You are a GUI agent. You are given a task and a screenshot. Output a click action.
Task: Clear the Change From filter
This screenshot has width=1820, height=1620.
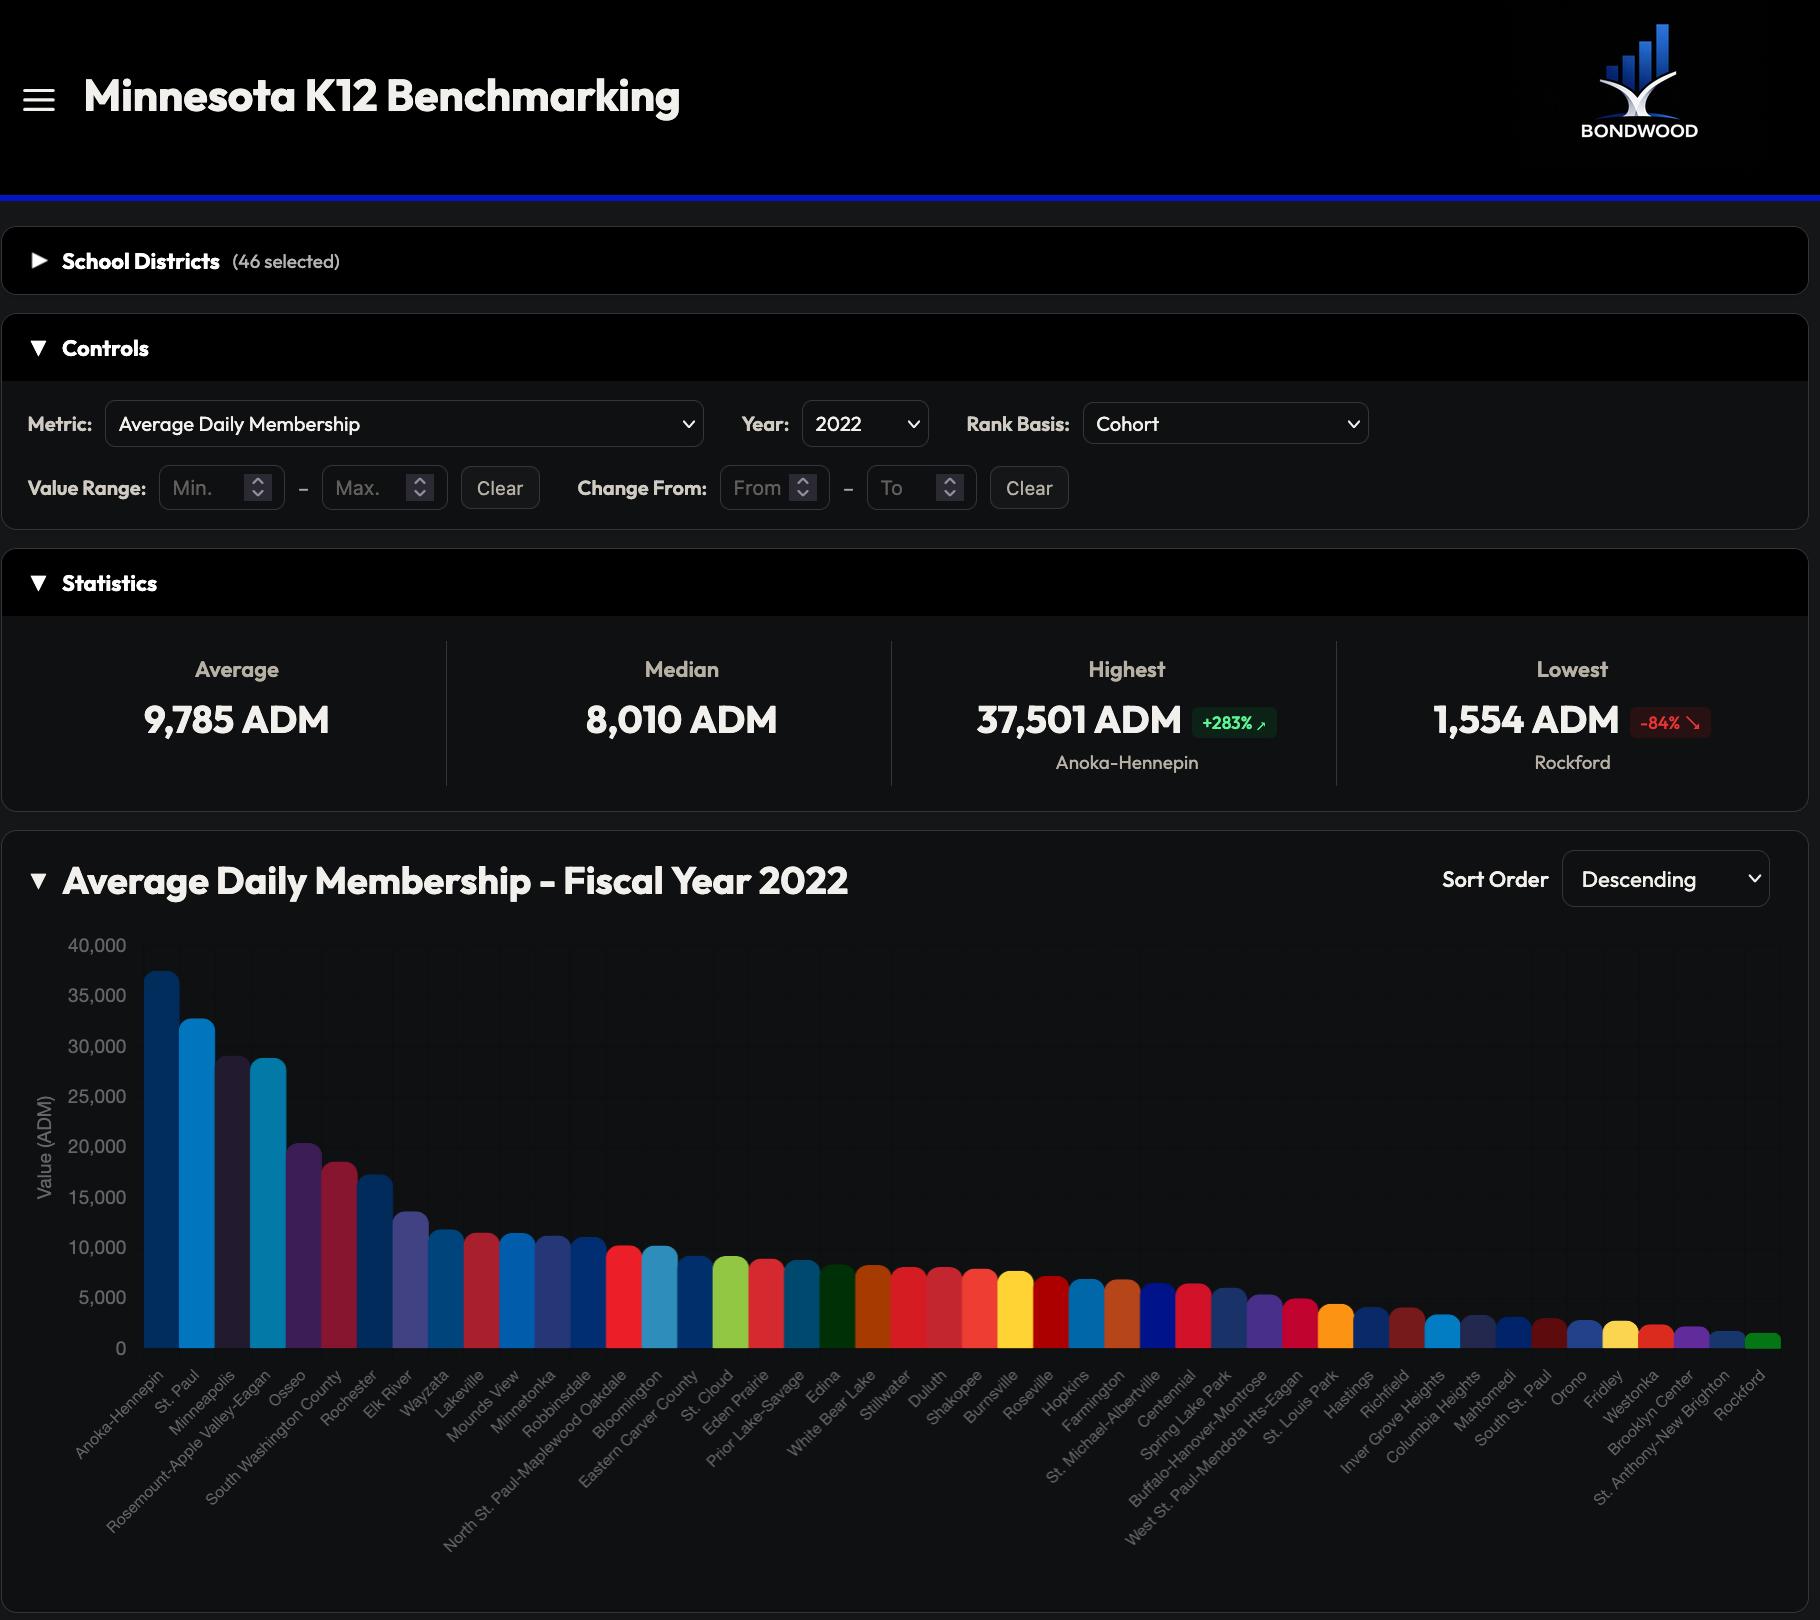tap(1028, 487)
